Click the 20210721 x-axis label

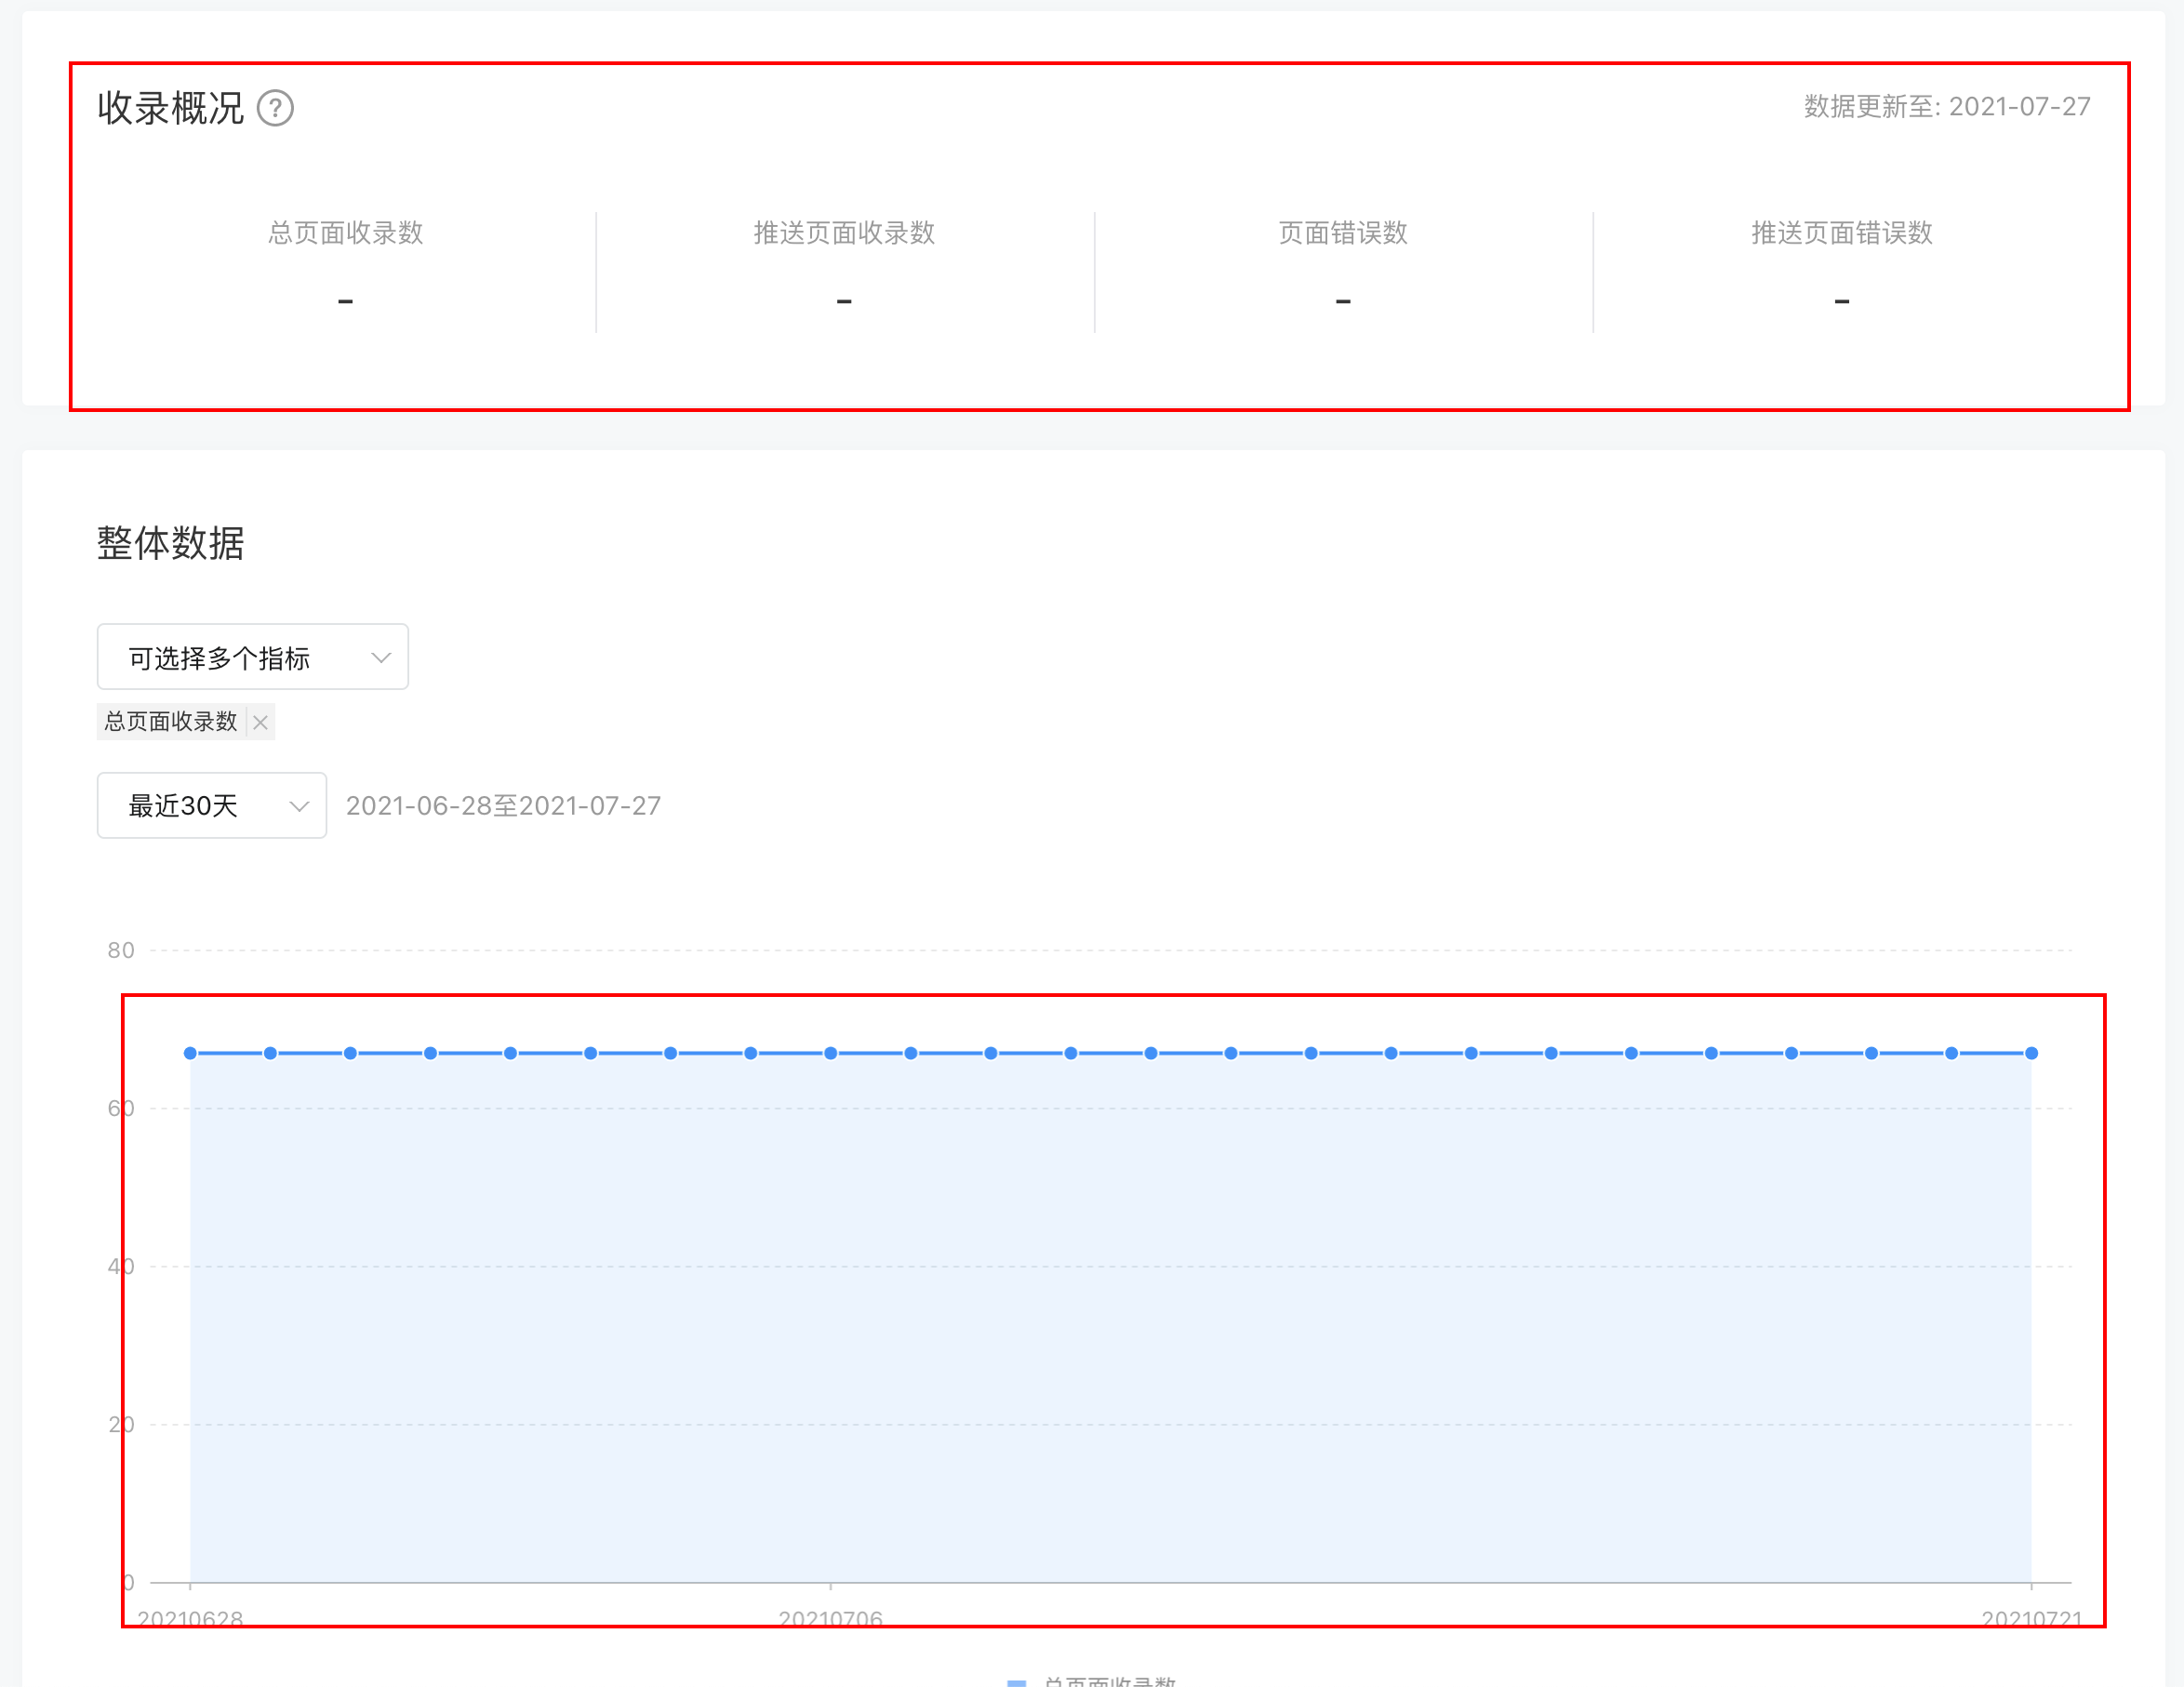point(2031,1617)
